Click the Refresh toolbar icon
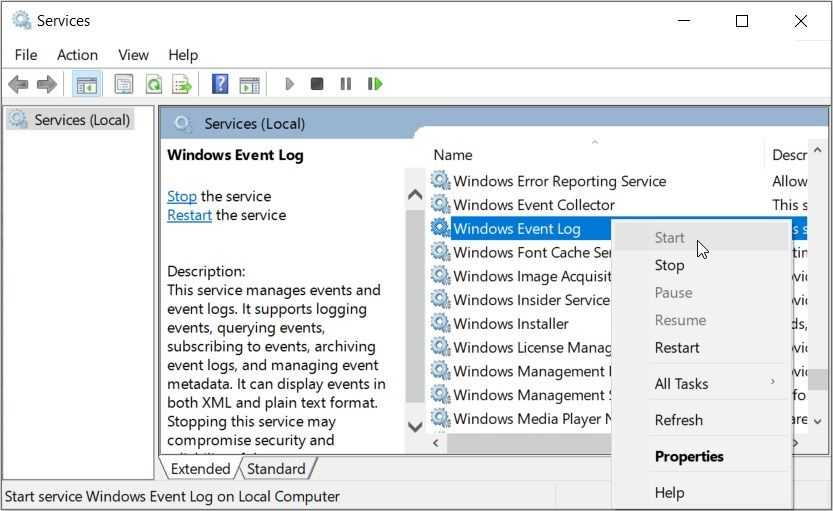Screen dimensions: 833x511 [153, 84]
